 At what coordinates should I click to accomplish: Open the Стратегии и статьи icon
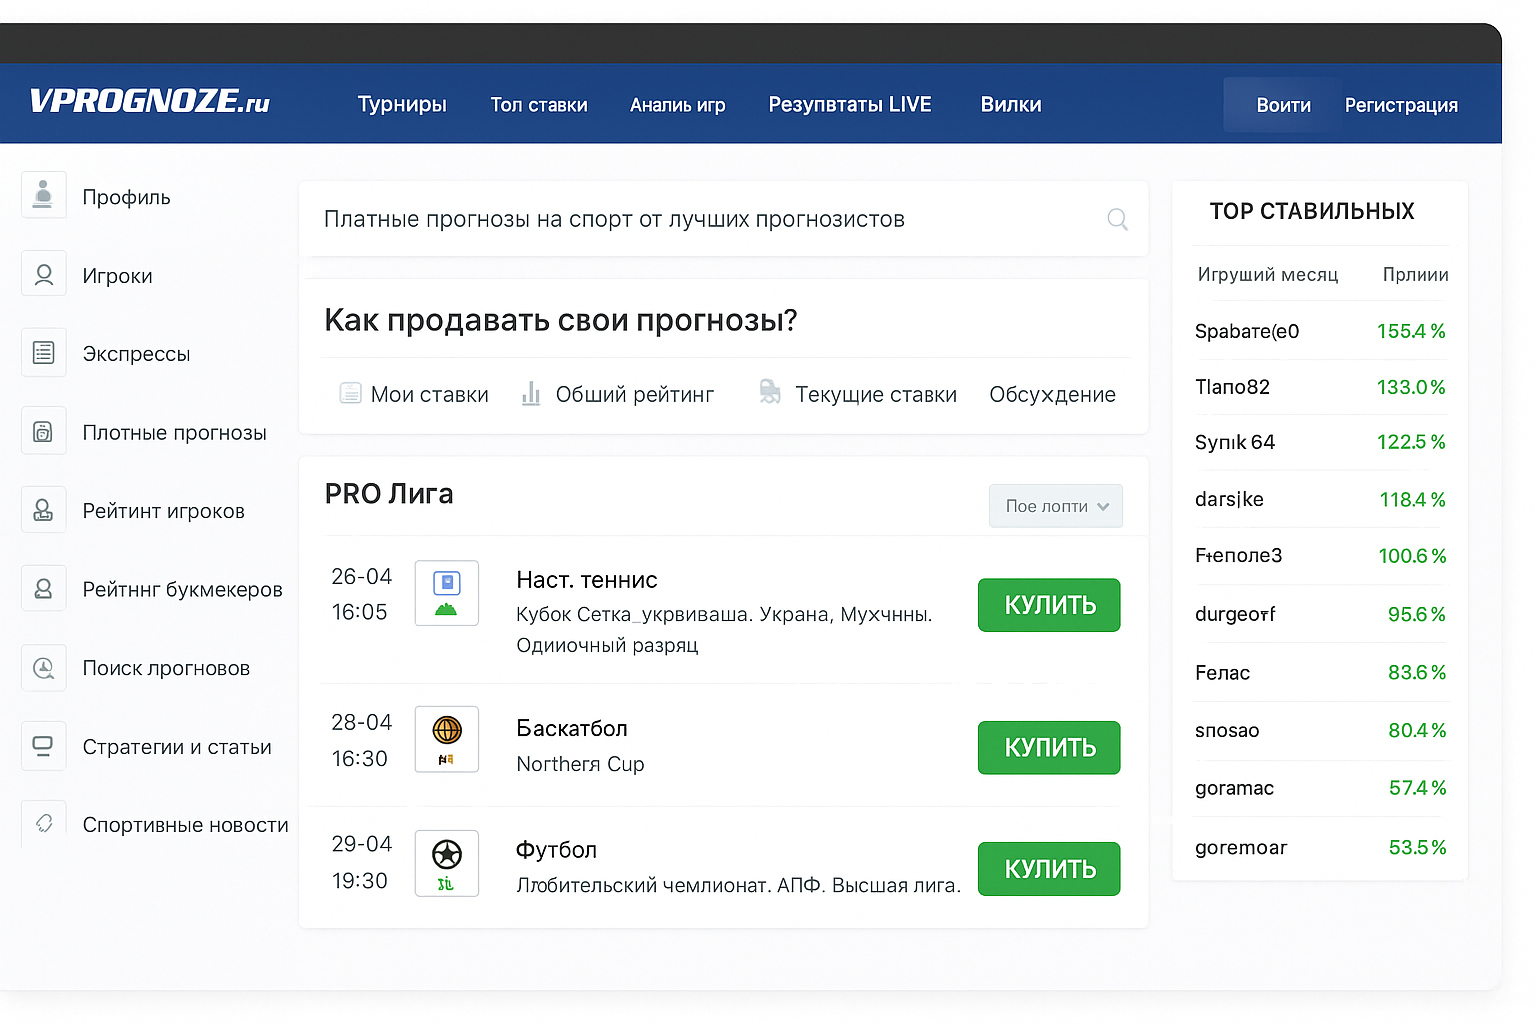coord(43,746)
